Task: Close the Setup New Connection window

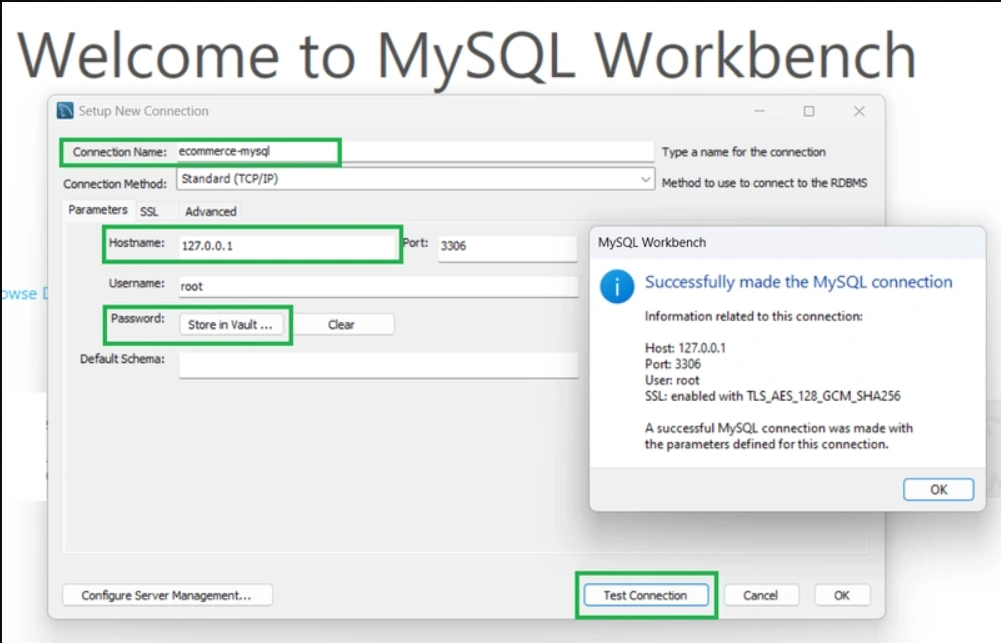Action: [859, 111]
